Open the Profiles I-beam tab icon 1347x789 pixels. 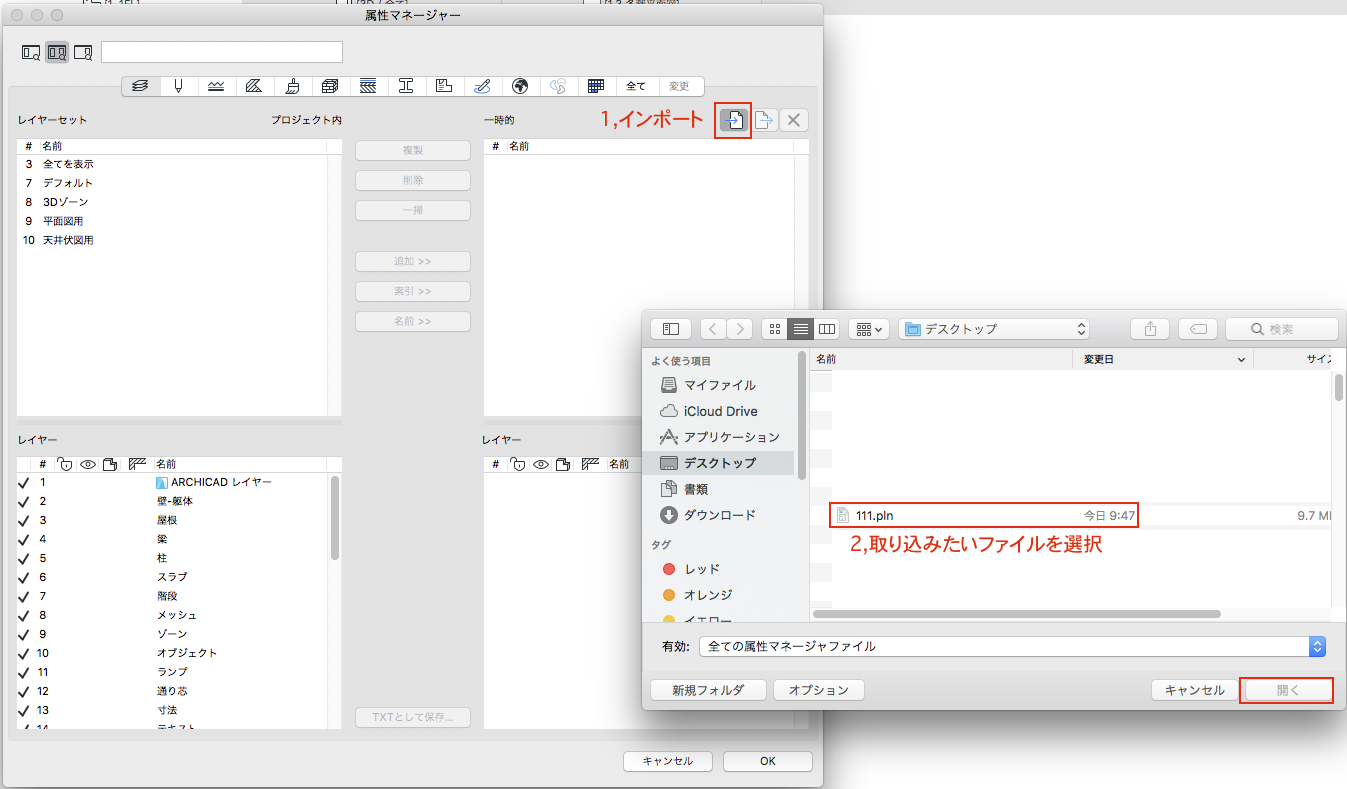(x=406, y=86)
